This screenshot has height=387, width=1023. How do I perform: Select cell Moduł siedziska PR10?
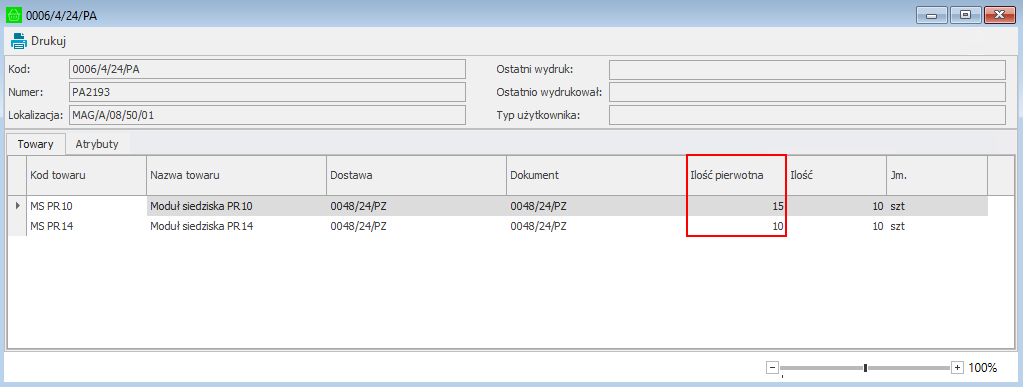[236, 207]
